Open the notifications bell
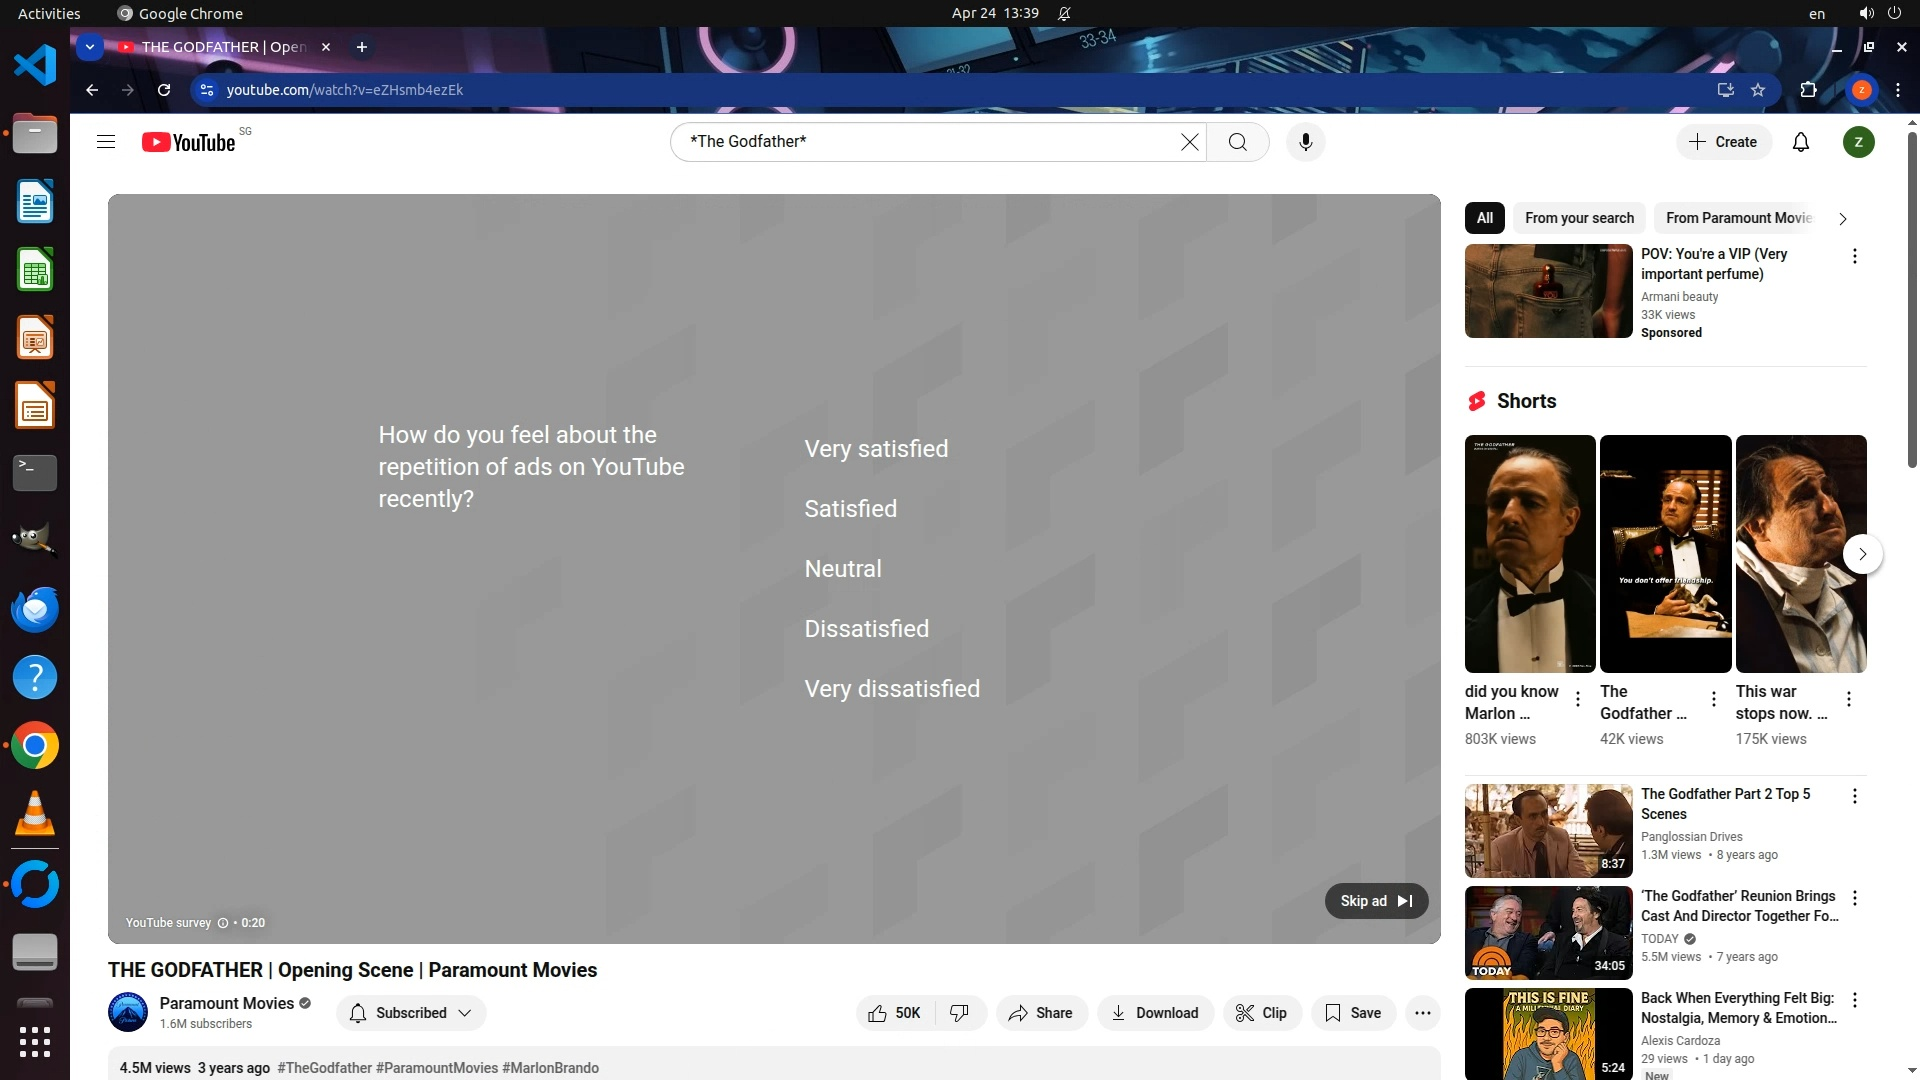1920x1080 pixels. 1800,142
